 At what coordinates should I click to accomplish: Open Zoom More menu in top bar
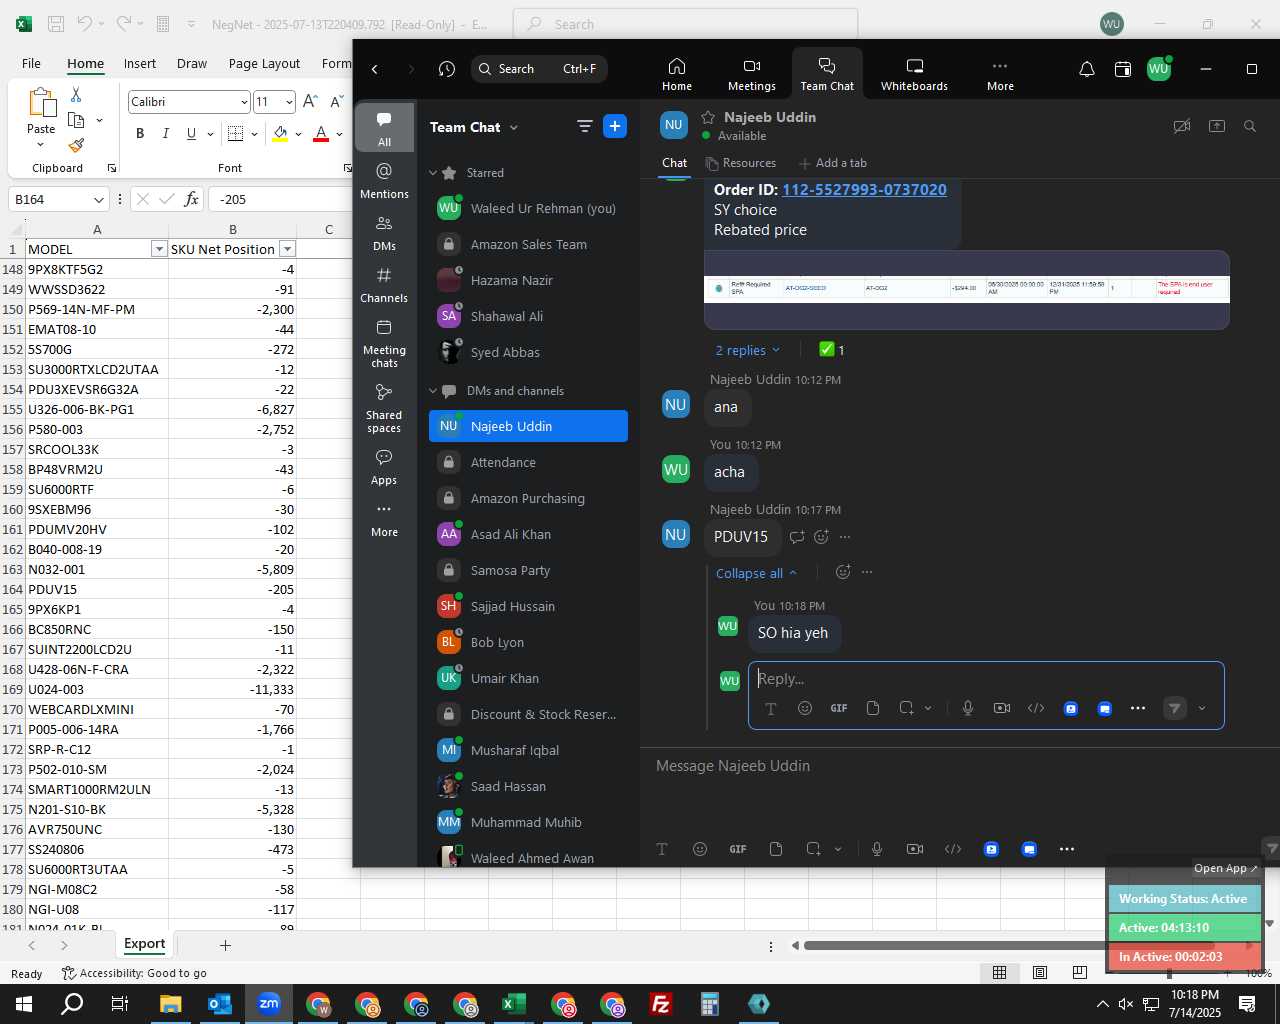(1000, 73)
